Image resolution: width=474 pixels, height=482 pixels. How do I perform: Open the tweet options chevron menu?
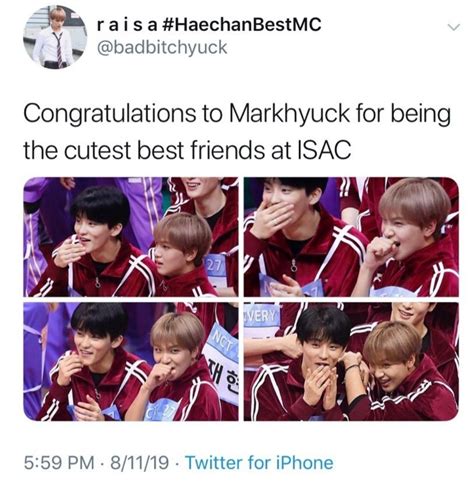[x=454, y=27]
